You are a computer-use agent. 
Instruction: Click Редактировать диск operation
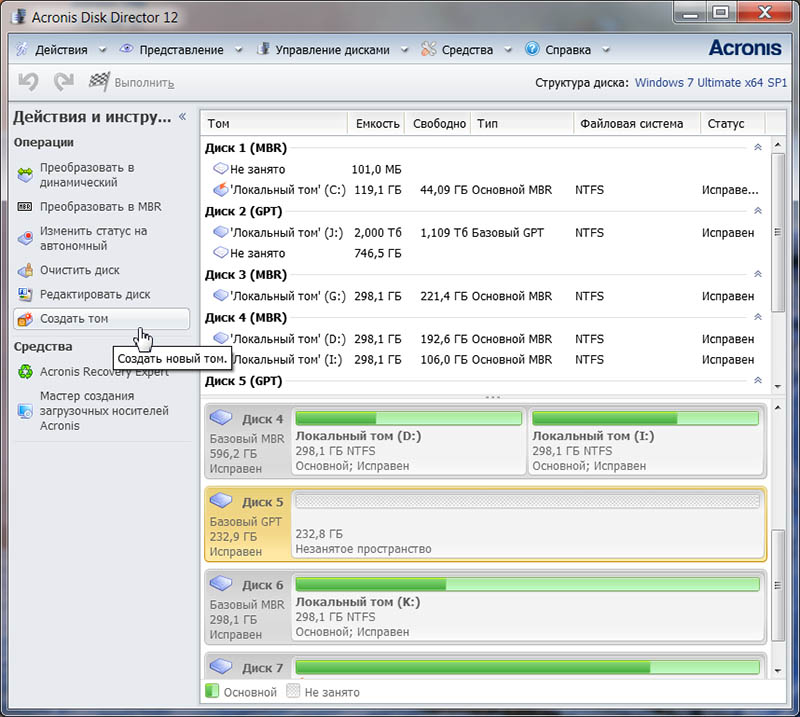[95, 294]
